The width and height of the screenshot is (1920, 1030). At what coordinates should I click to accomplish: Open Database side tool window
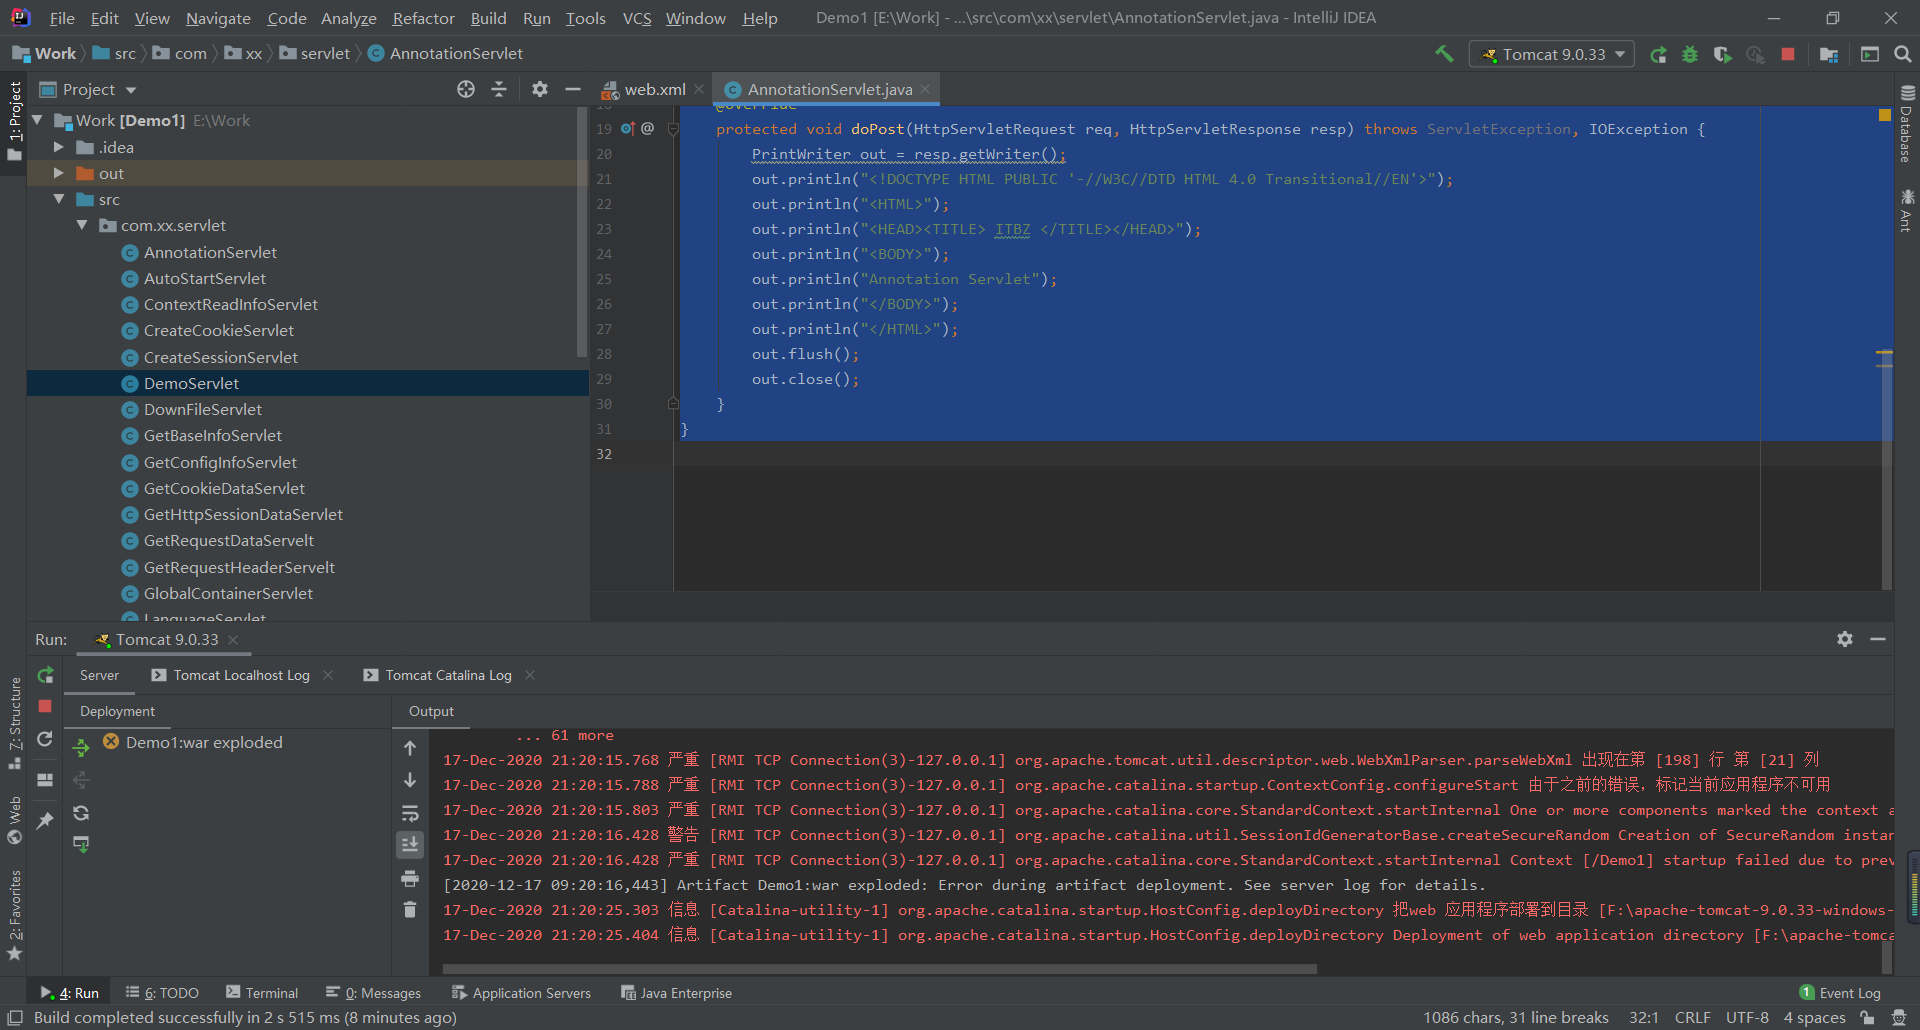pos(1906,124)
